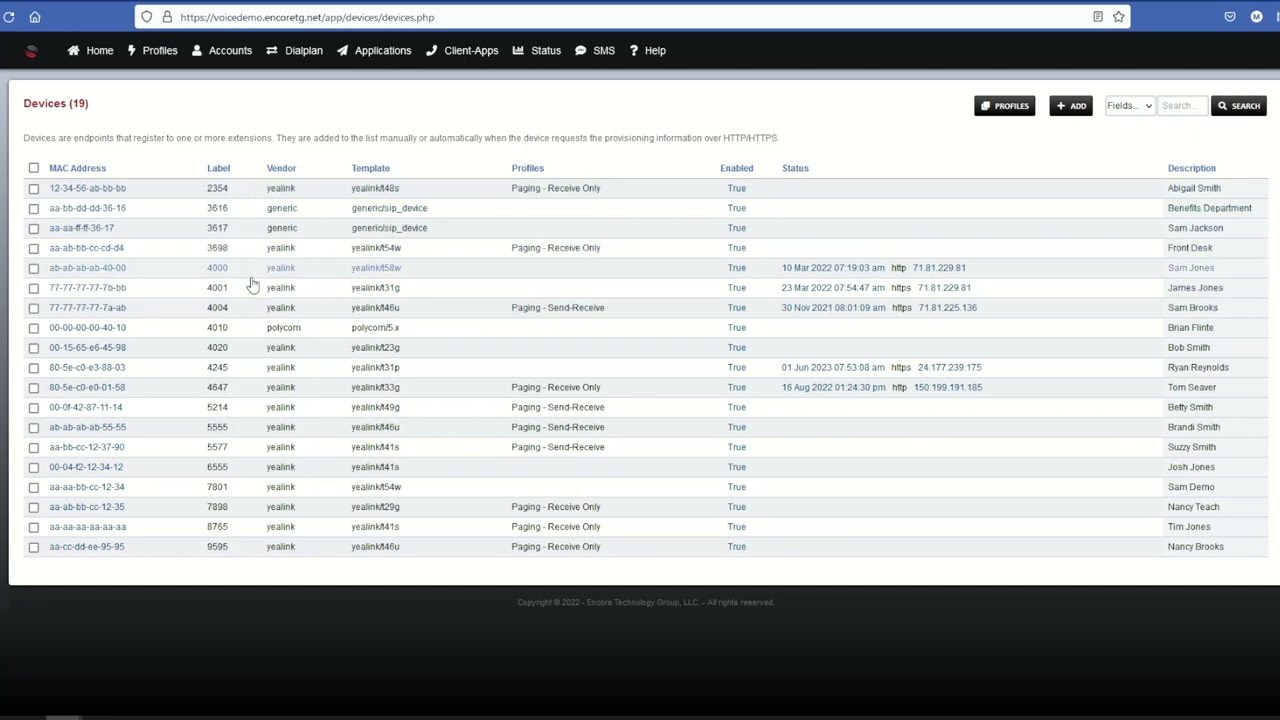Open the red logo icon in navigation bar
Screen dimensions: 1280x720
31,51
